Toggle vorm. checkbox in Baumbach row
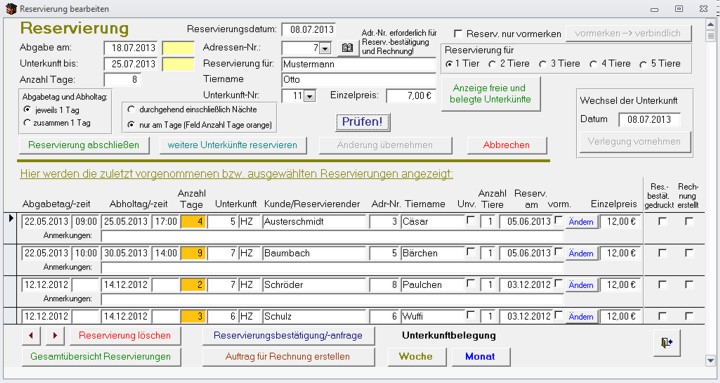Screen dimensions: 720x383 click(558, 252)
